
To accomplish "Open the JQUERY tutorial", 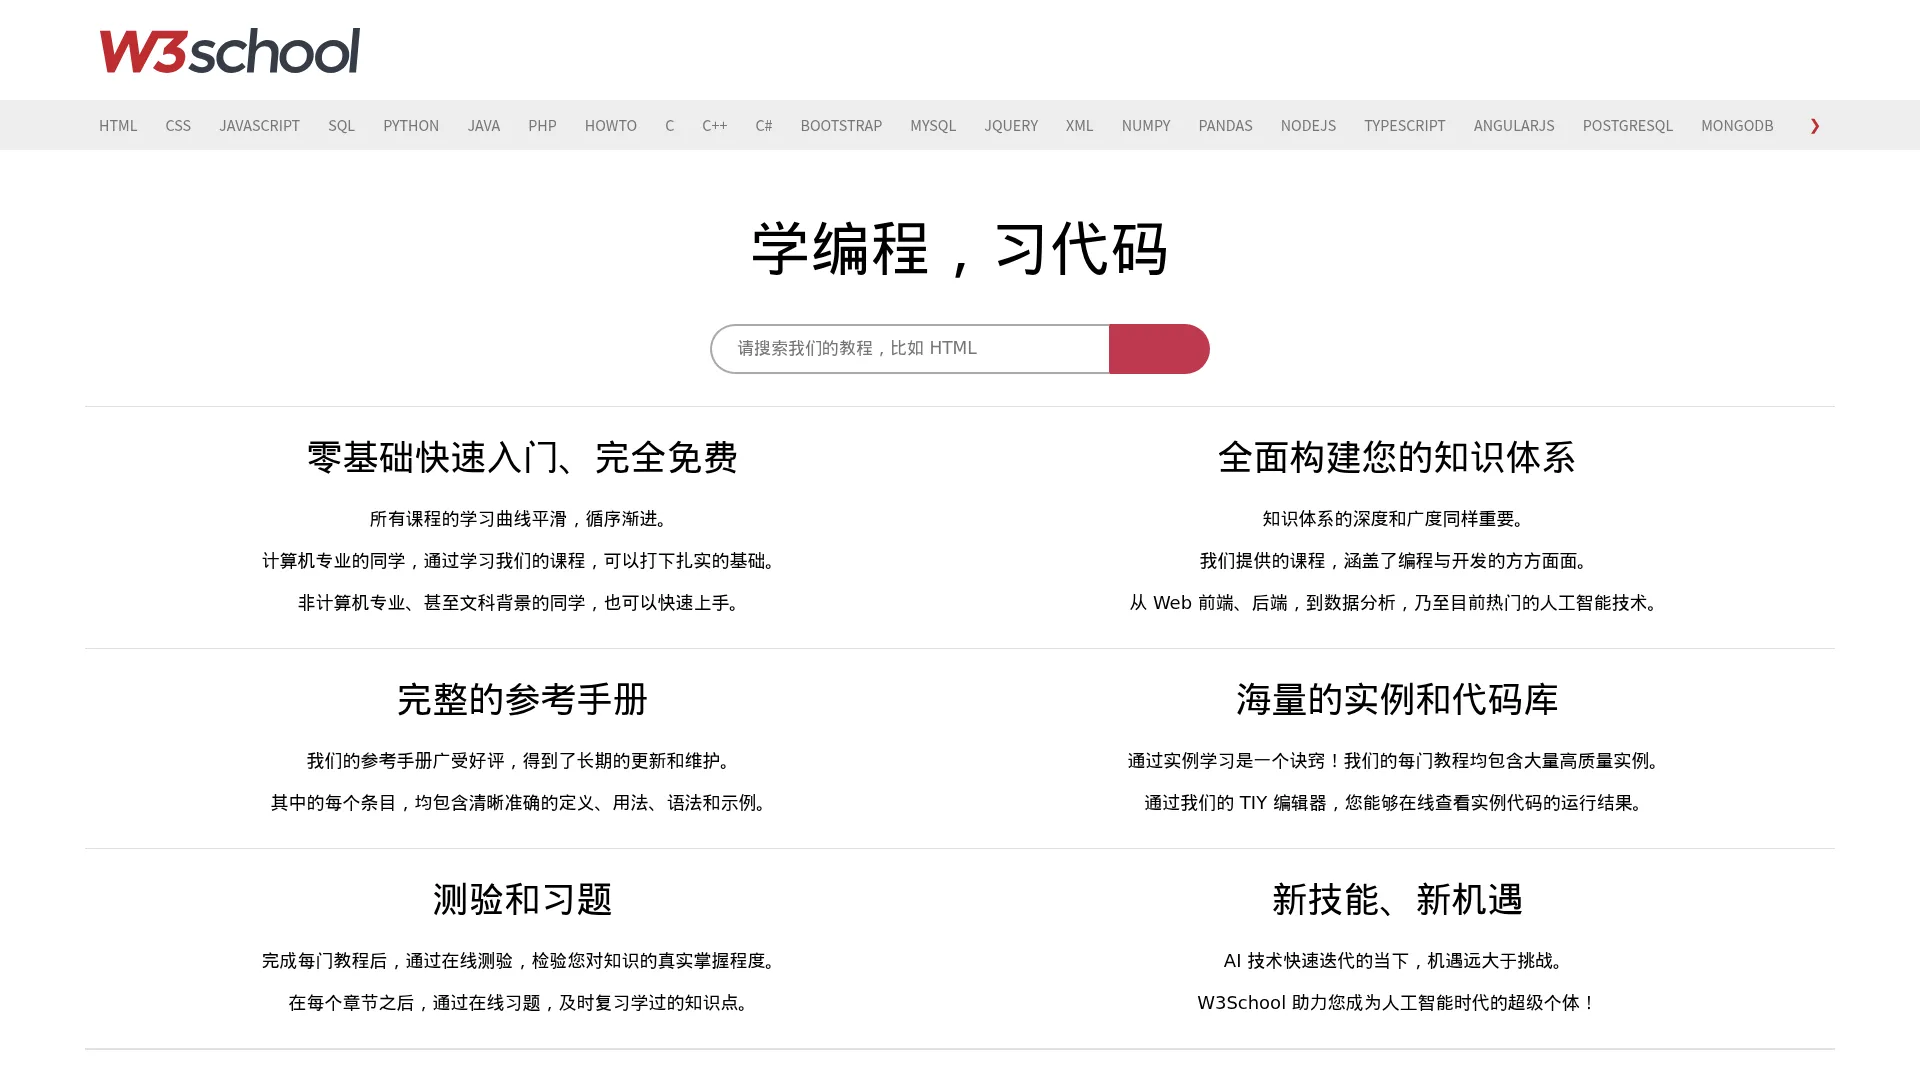I will click(1011, 126).
